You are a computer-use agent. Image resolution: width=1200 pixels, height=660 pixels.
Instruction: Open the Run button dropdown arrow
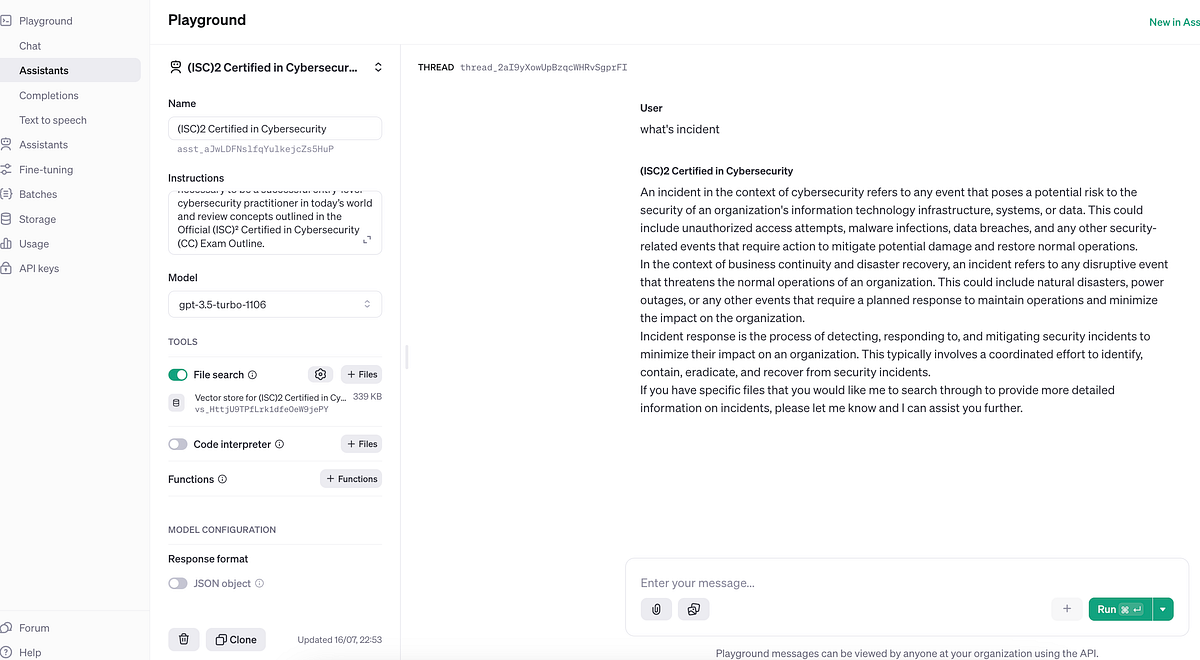[x=1163, y=609]
